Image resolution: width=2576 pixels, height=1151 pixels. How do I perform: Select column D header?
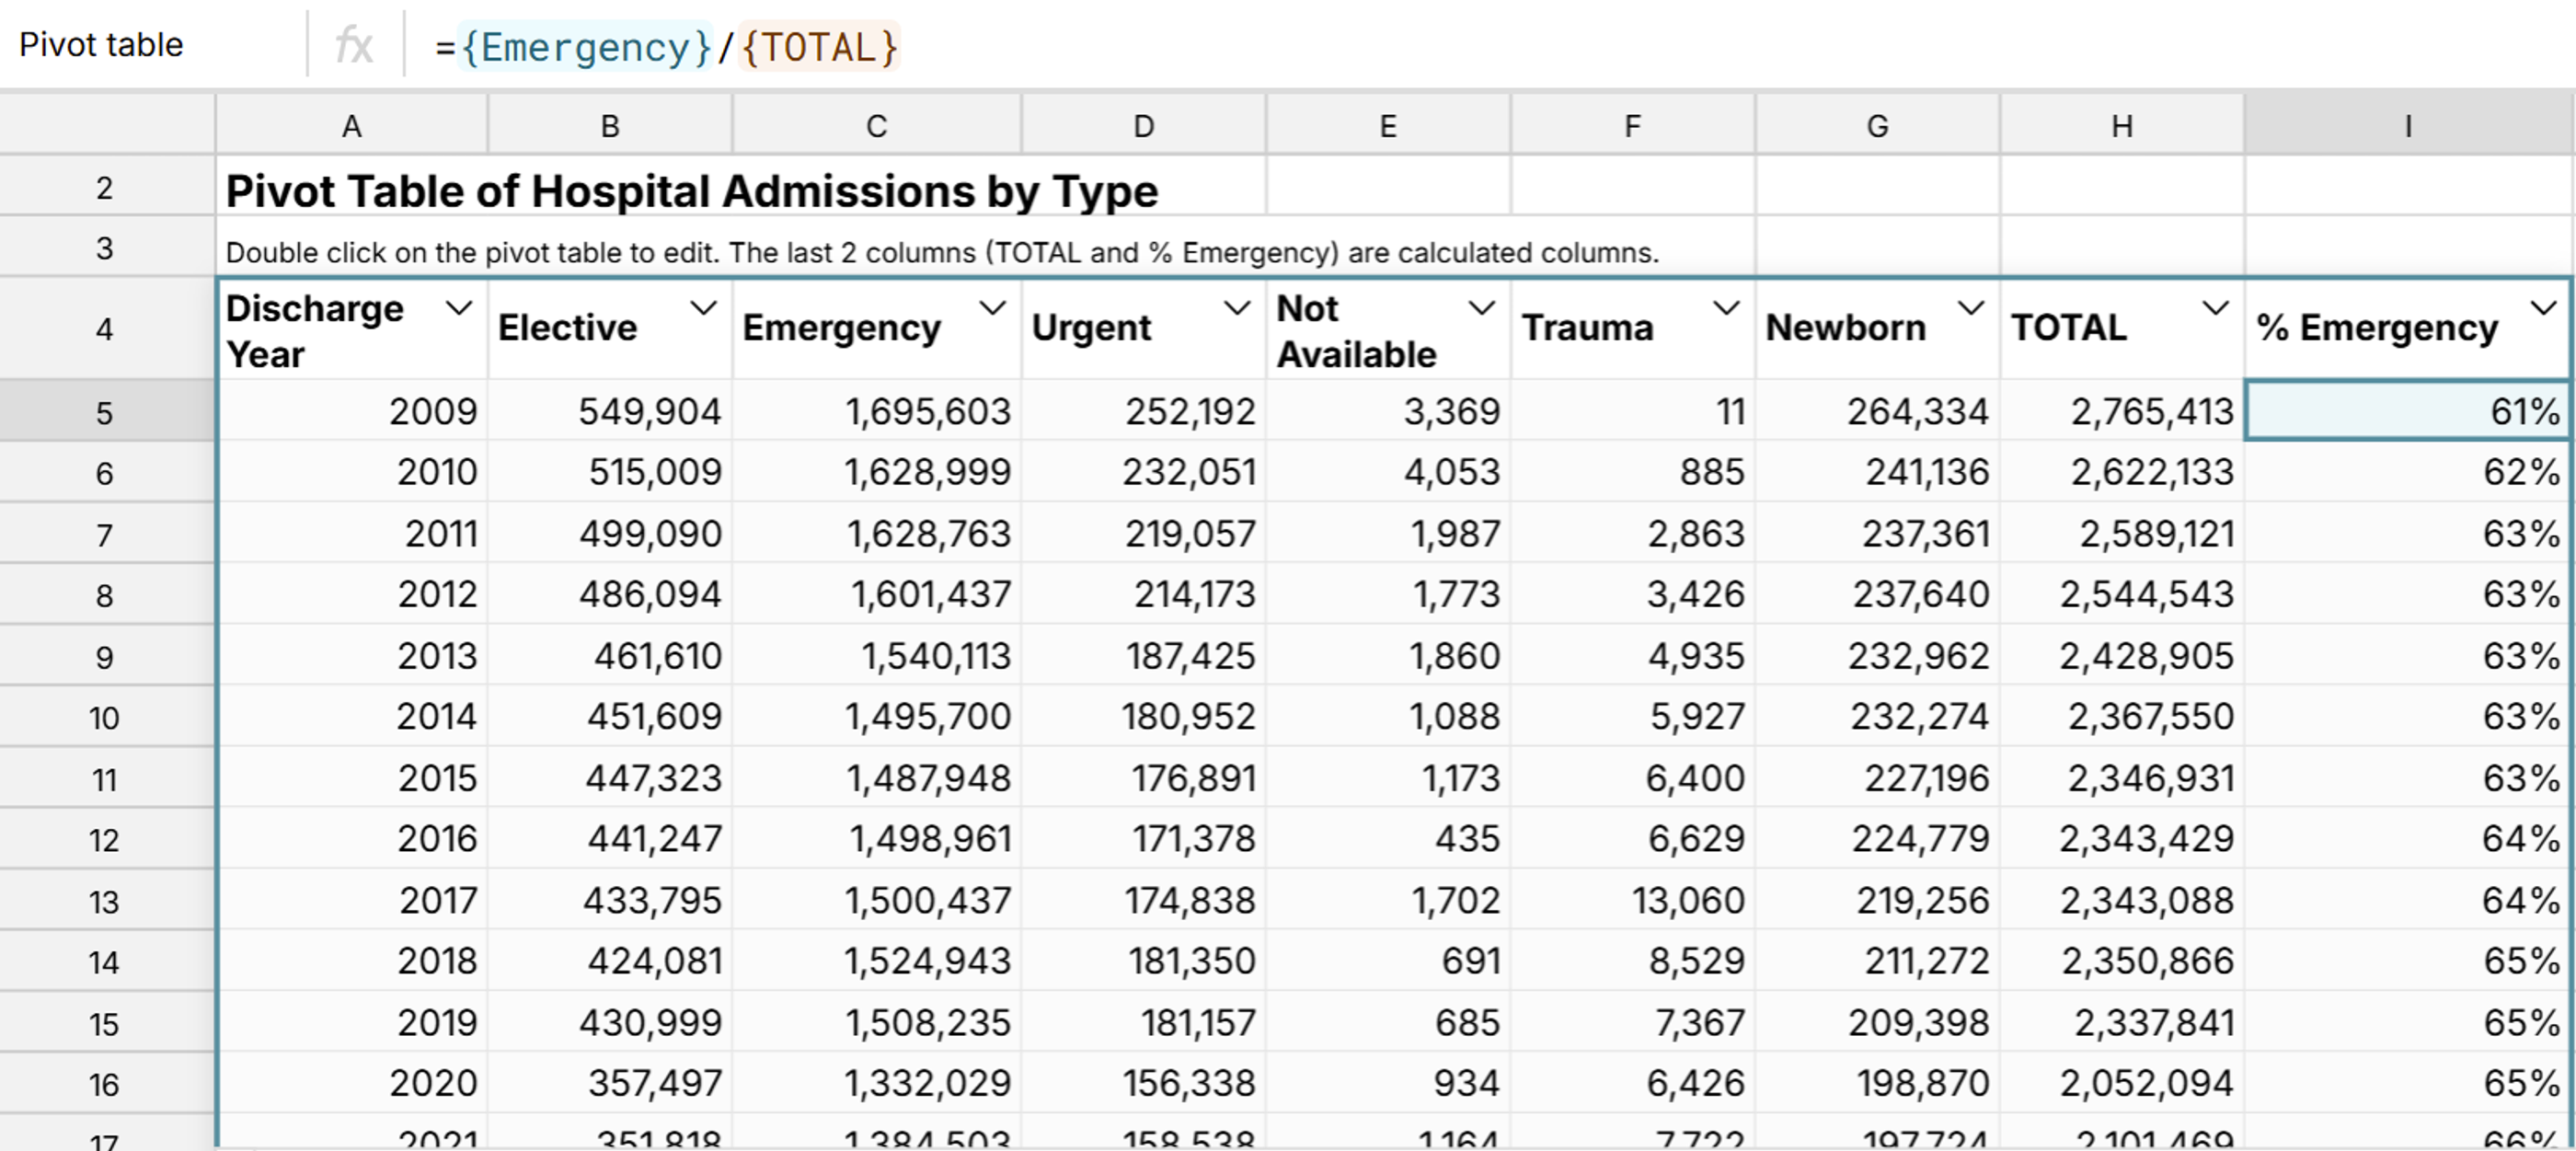point(1144,125)
